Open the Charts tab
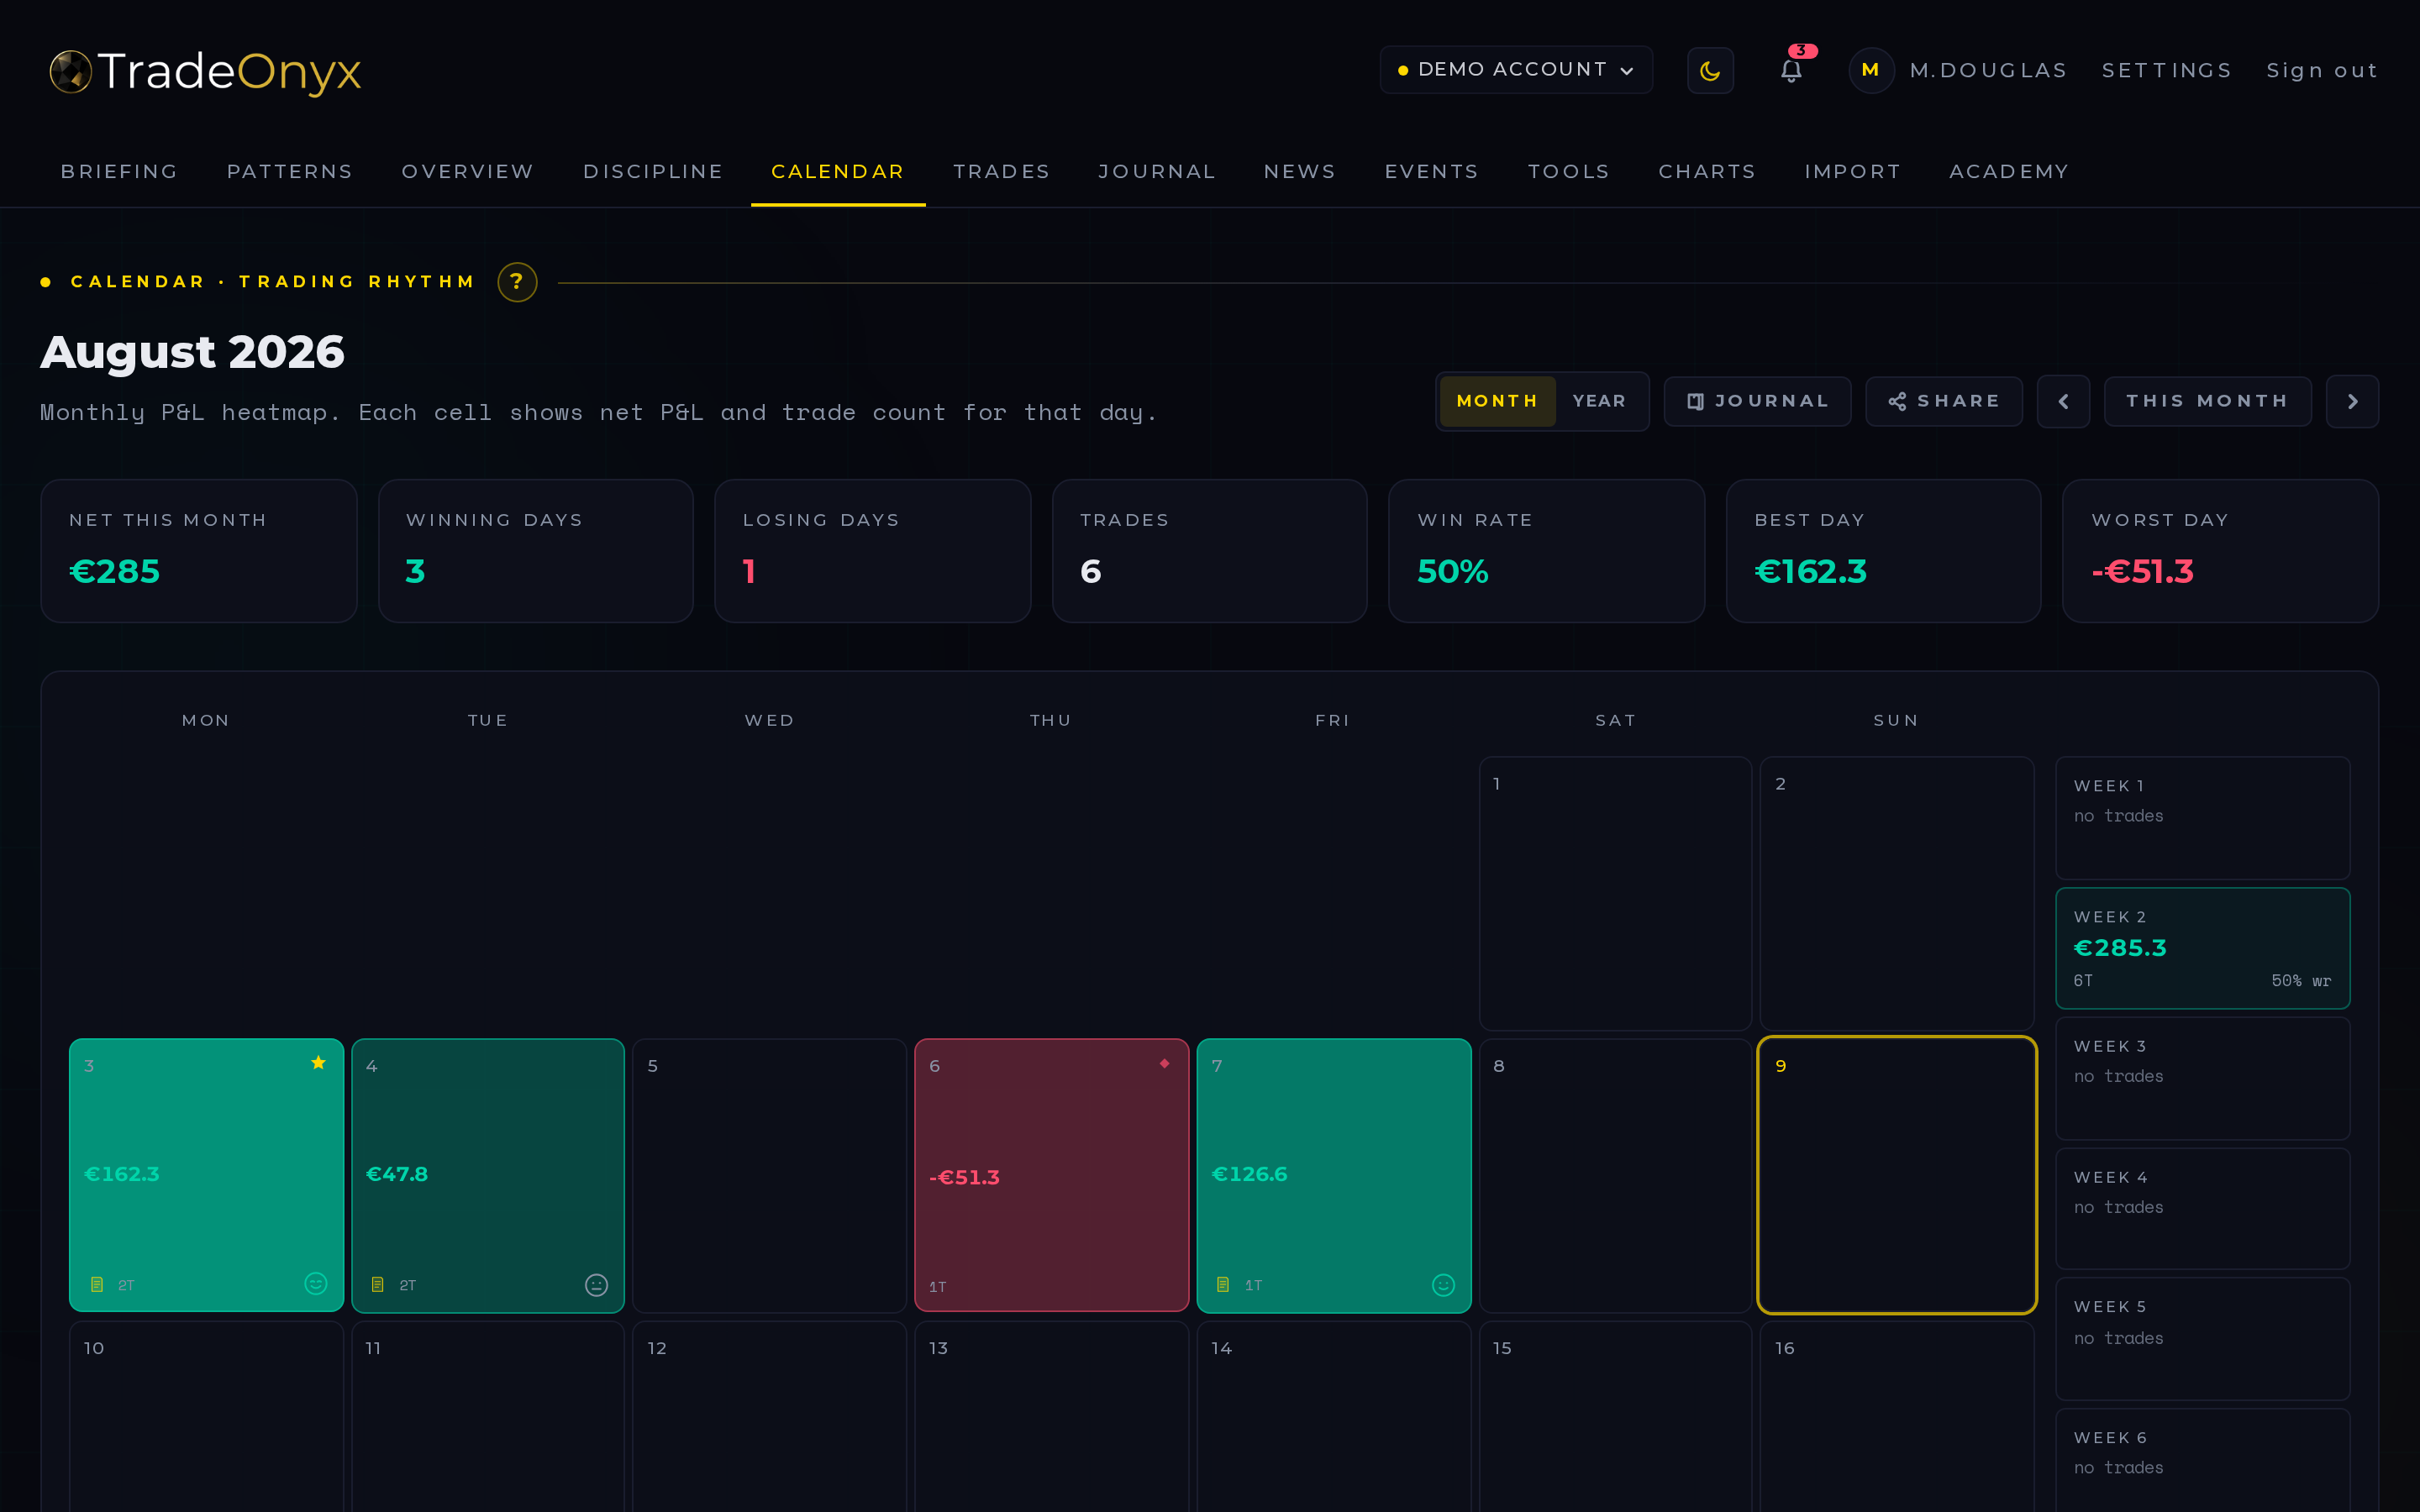This screenshot has height=1512, width=2420. [1707, 172]
